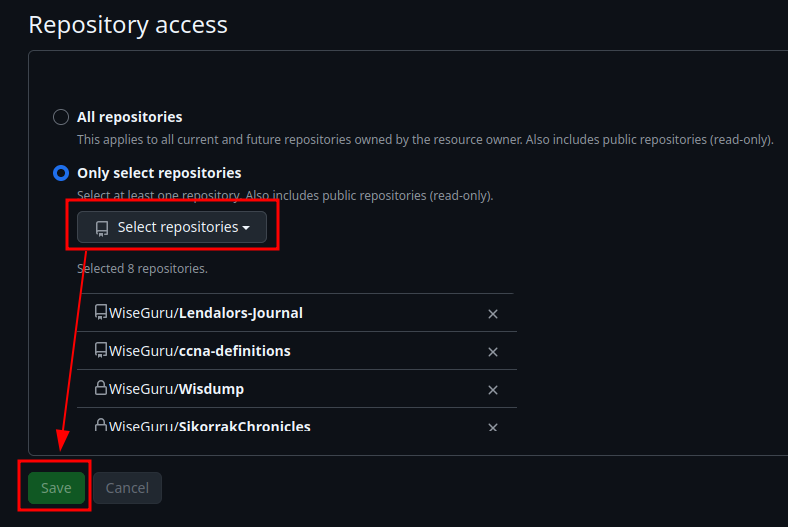Remove WiseGuru/SikorrakChronicles with its X icon
Image resolution: width=788 pixels, height=527 pixels.
pyautogui.click(x=492, y=427)
